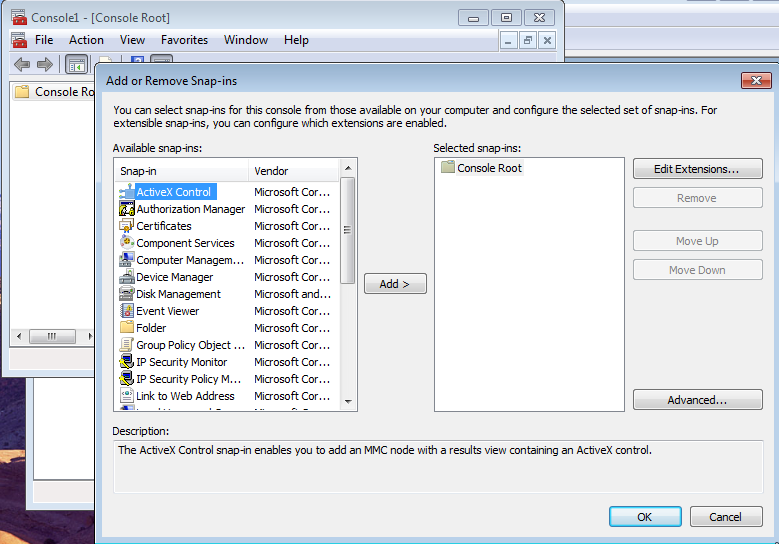Click the Edit Extensions... button
779x544 pixels.
[x=697, y=169]
